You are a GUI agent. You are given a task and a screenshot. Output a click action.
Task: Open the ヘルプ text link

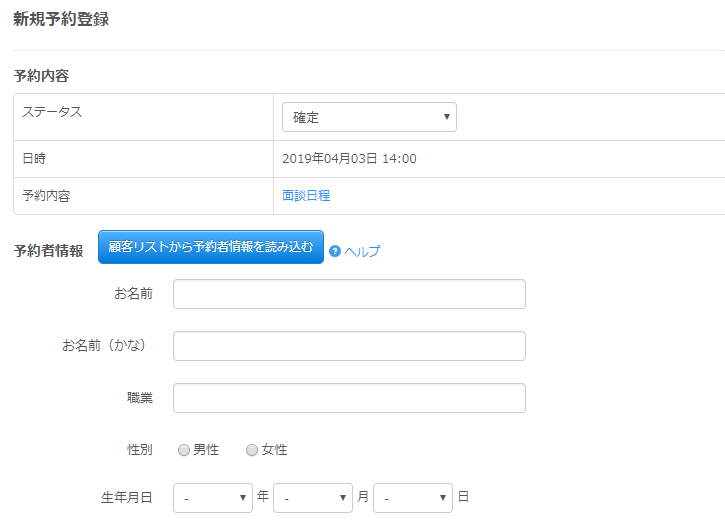click(x=362, y=252)
